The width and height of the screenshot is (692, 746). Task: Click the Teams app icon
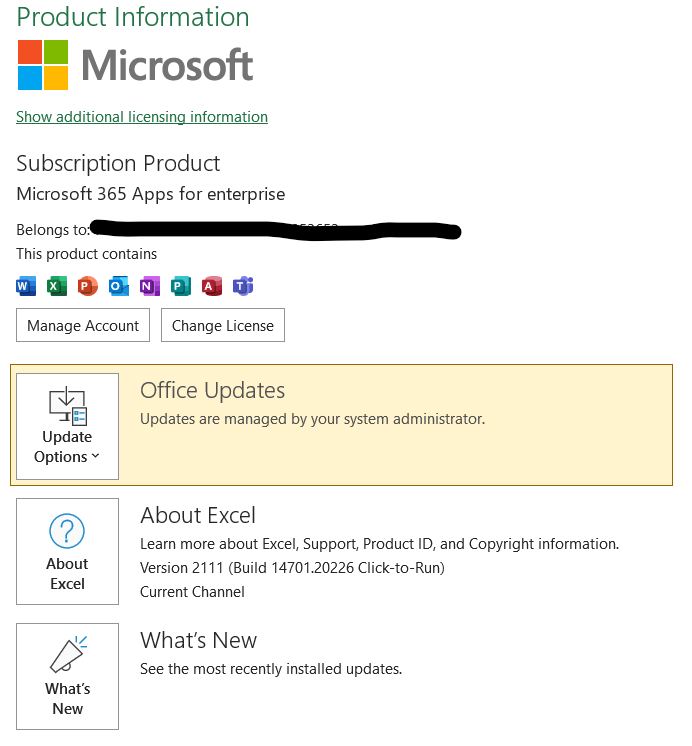[x=243, y=286]
